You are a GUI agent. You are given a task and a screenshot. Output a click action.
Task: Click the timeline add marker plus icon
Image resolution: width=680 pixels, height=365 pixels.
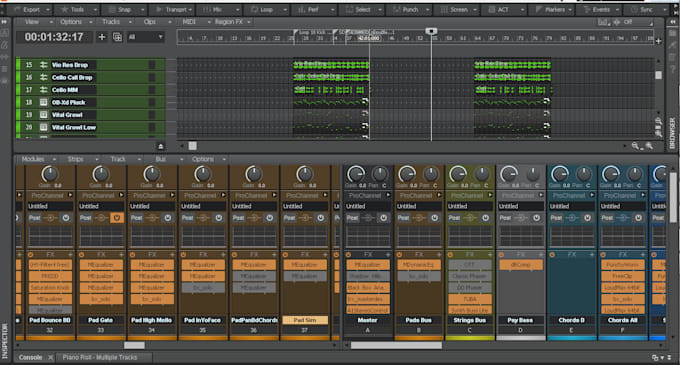coord(658,41)
